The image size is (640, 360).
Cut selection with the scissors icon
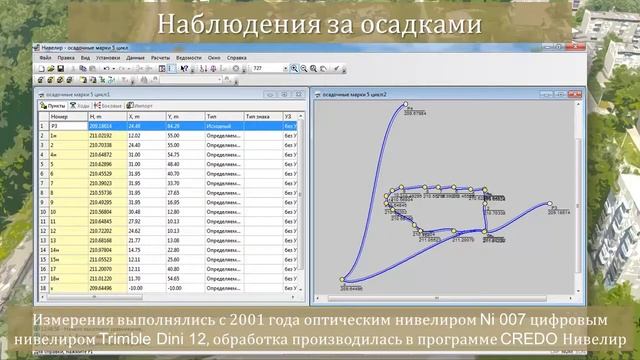click(x=73, y=69)
